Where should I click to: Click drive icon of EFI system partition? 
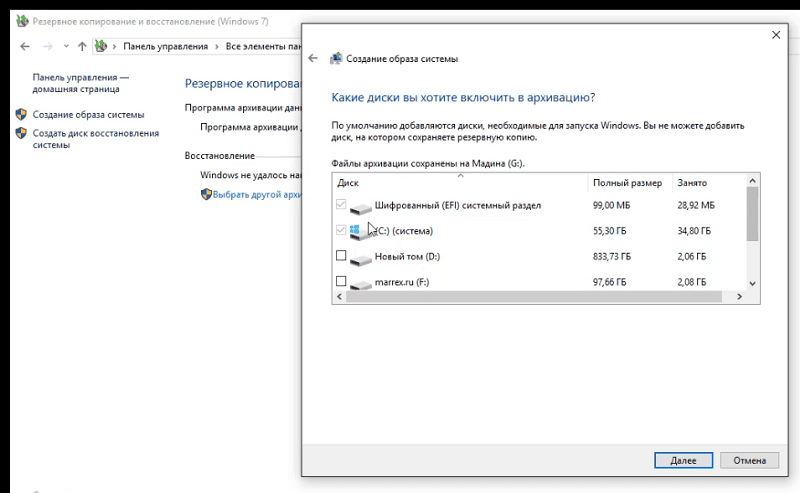tap(360, 208)
